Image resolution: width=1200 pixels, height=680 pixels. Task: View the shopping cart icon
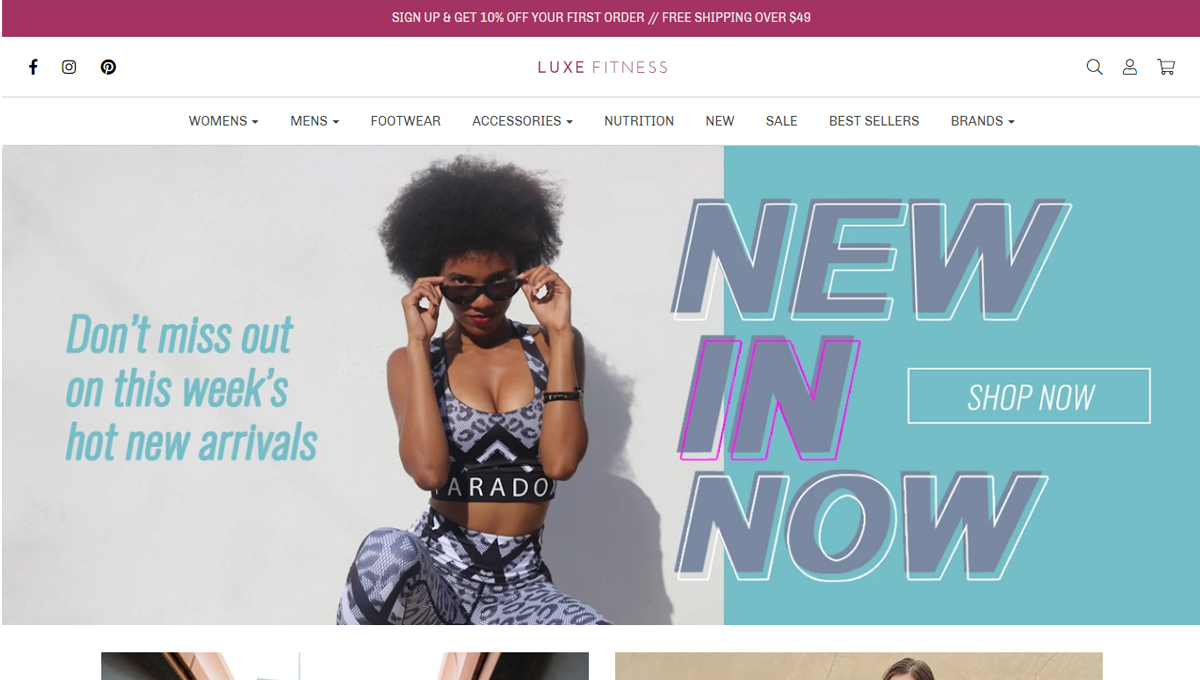pyautogui.click(x=1166, y=67)
